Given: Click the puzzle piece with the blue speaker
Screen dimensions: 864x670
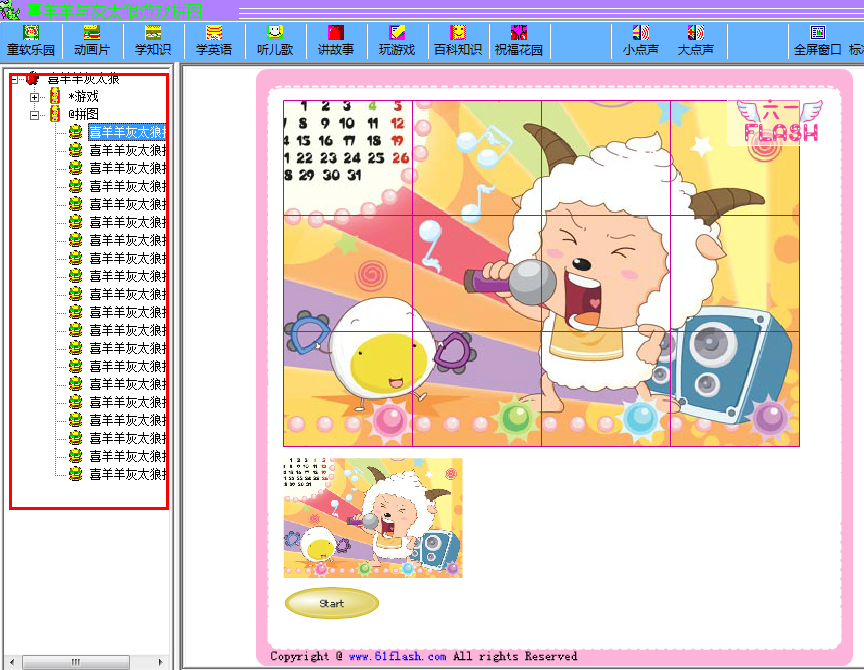Looking at the screenshot, I should click(x=735, y=388).
